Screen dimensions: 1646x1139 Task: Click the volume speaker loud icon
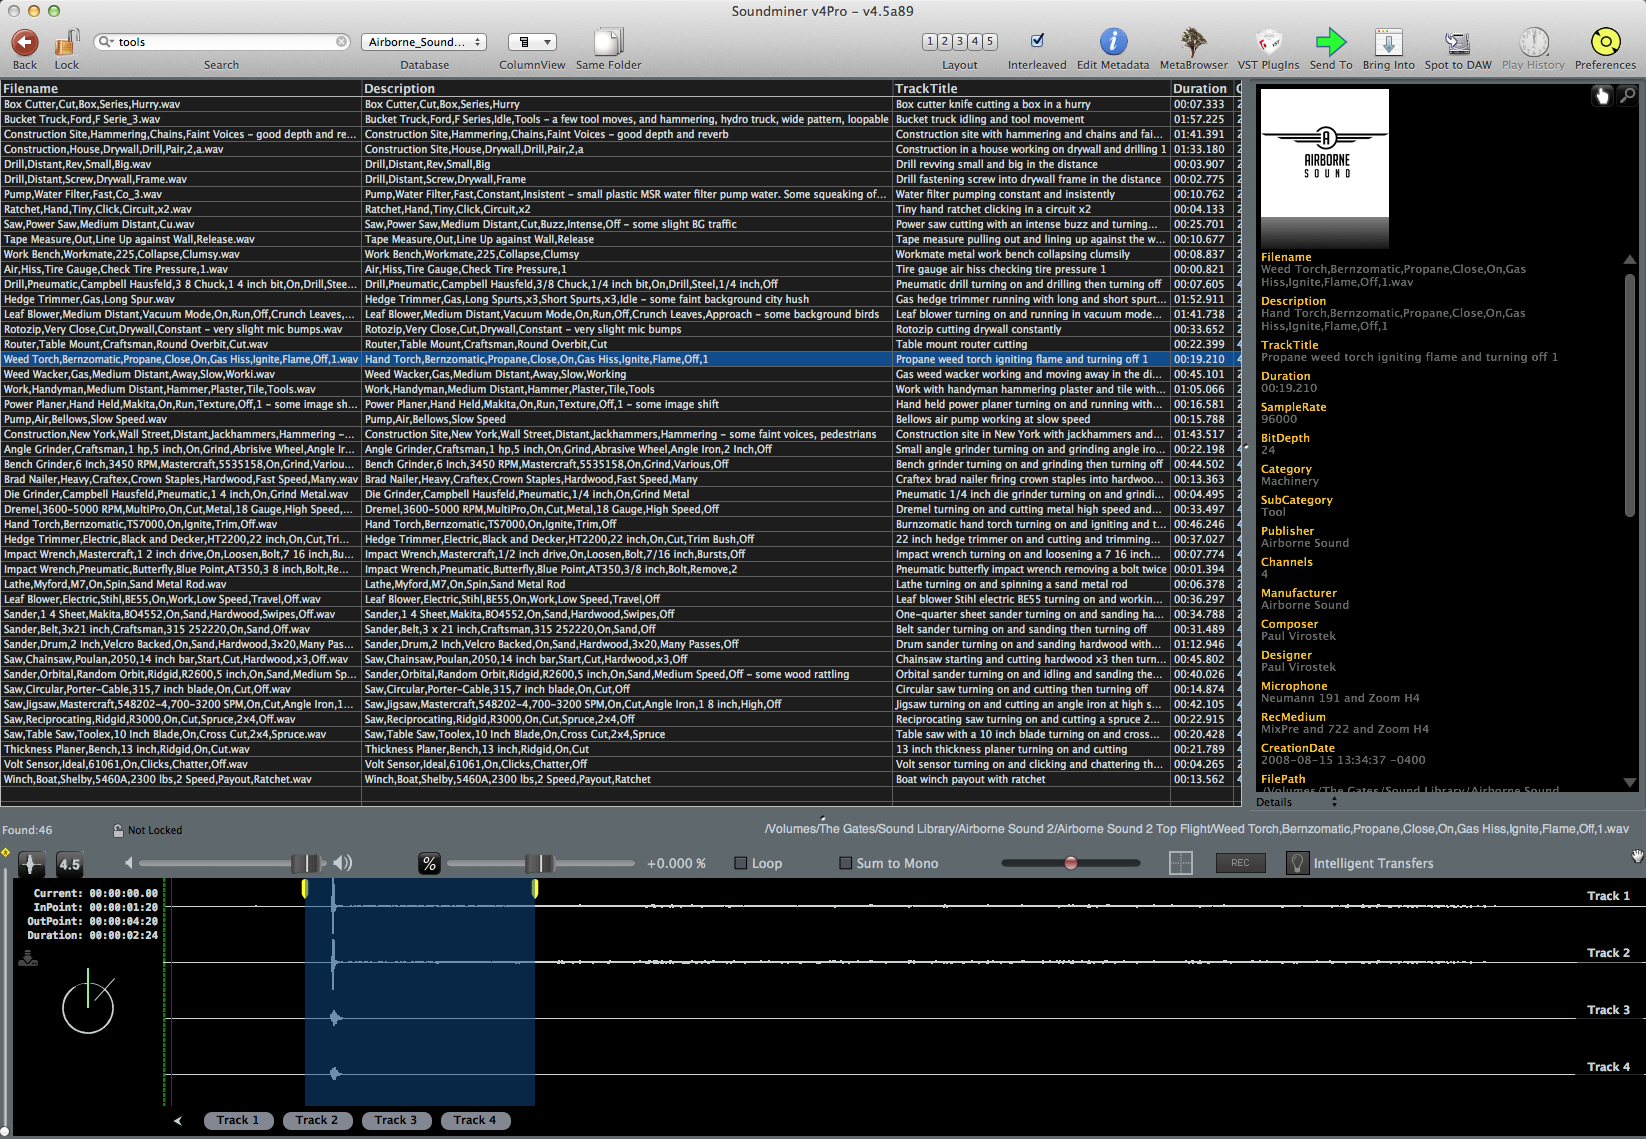[x=343, y=863]
